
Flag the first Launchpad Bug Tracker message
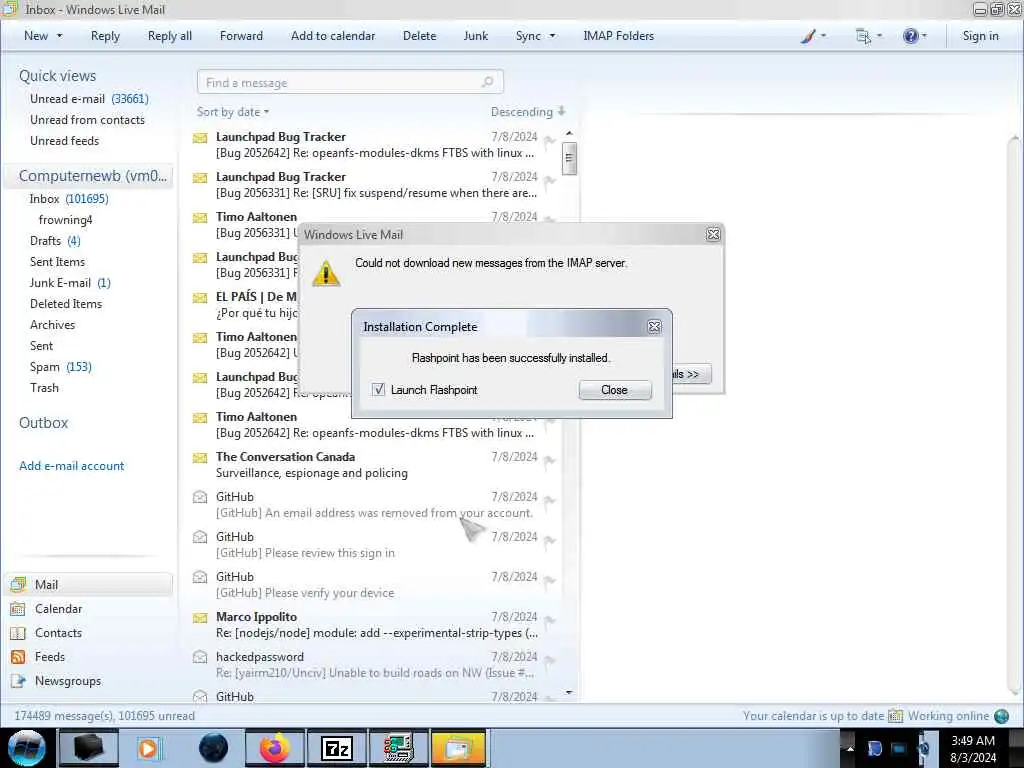coord(550,140)
